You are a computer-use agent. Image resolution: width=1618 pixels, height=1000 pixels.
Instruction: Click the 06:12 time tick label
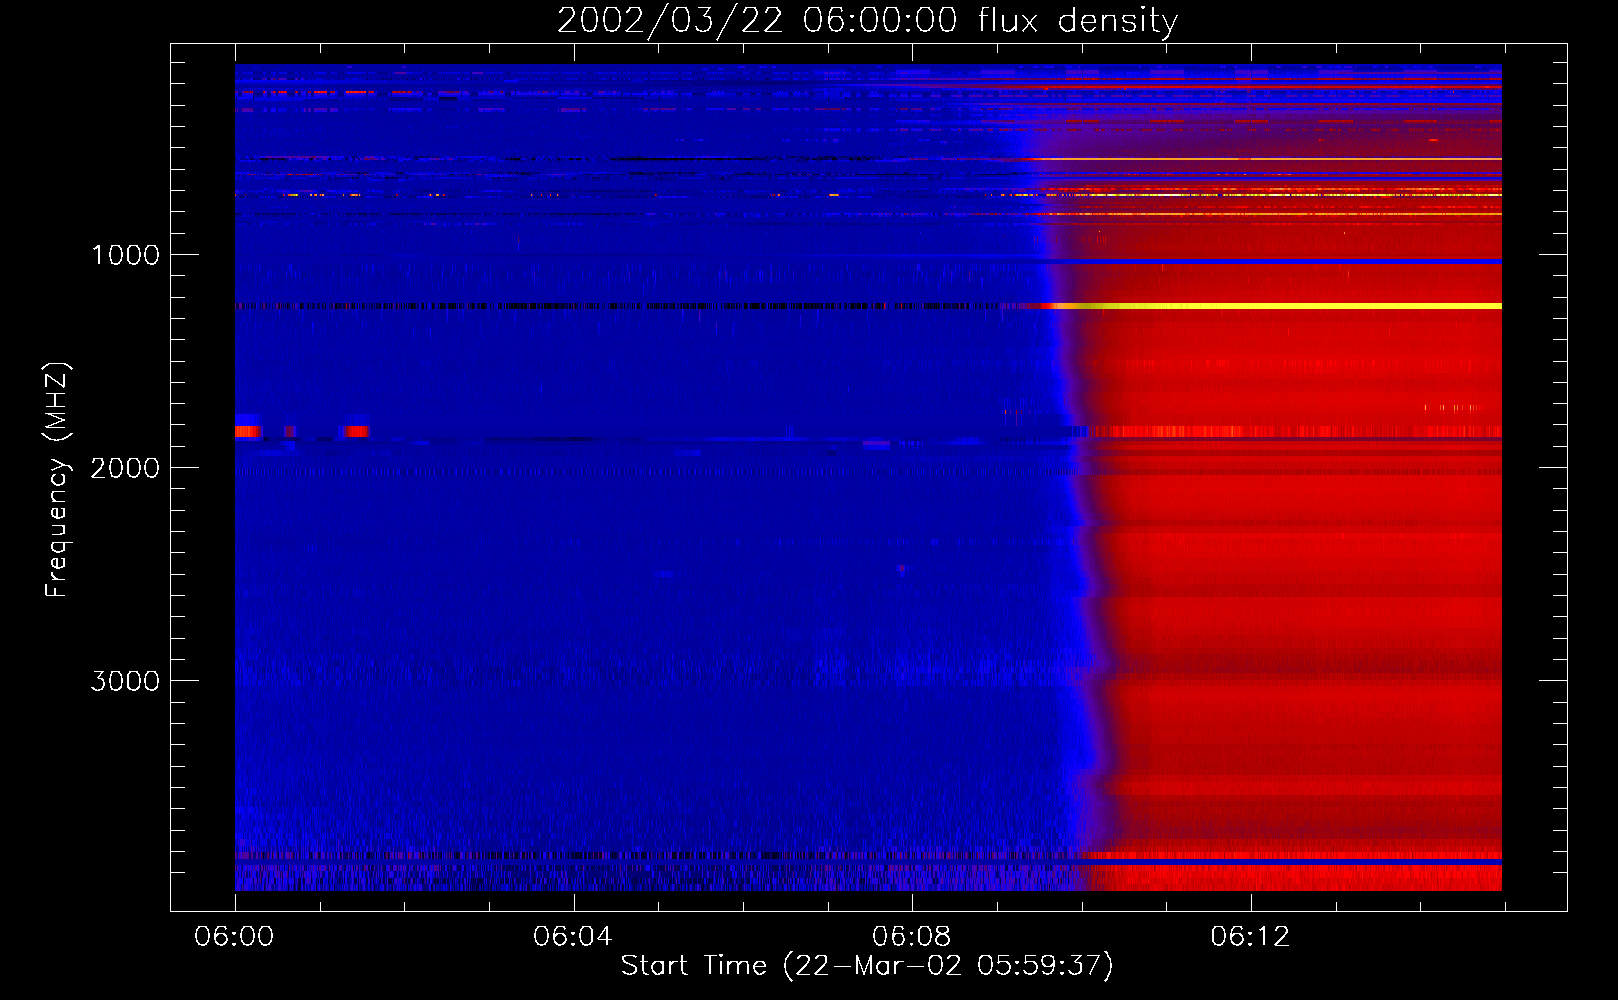pyautogui.click(x=1250, y=937)
